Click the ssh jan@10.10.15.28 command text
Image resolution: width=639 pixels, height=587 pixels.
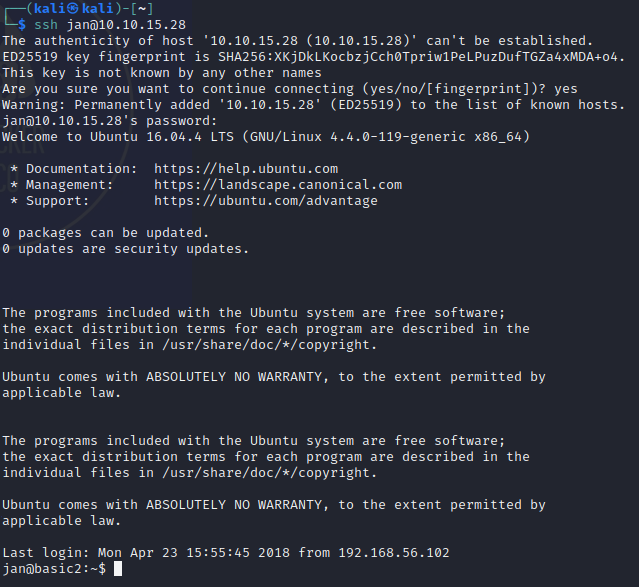click(x=106, y=23)
